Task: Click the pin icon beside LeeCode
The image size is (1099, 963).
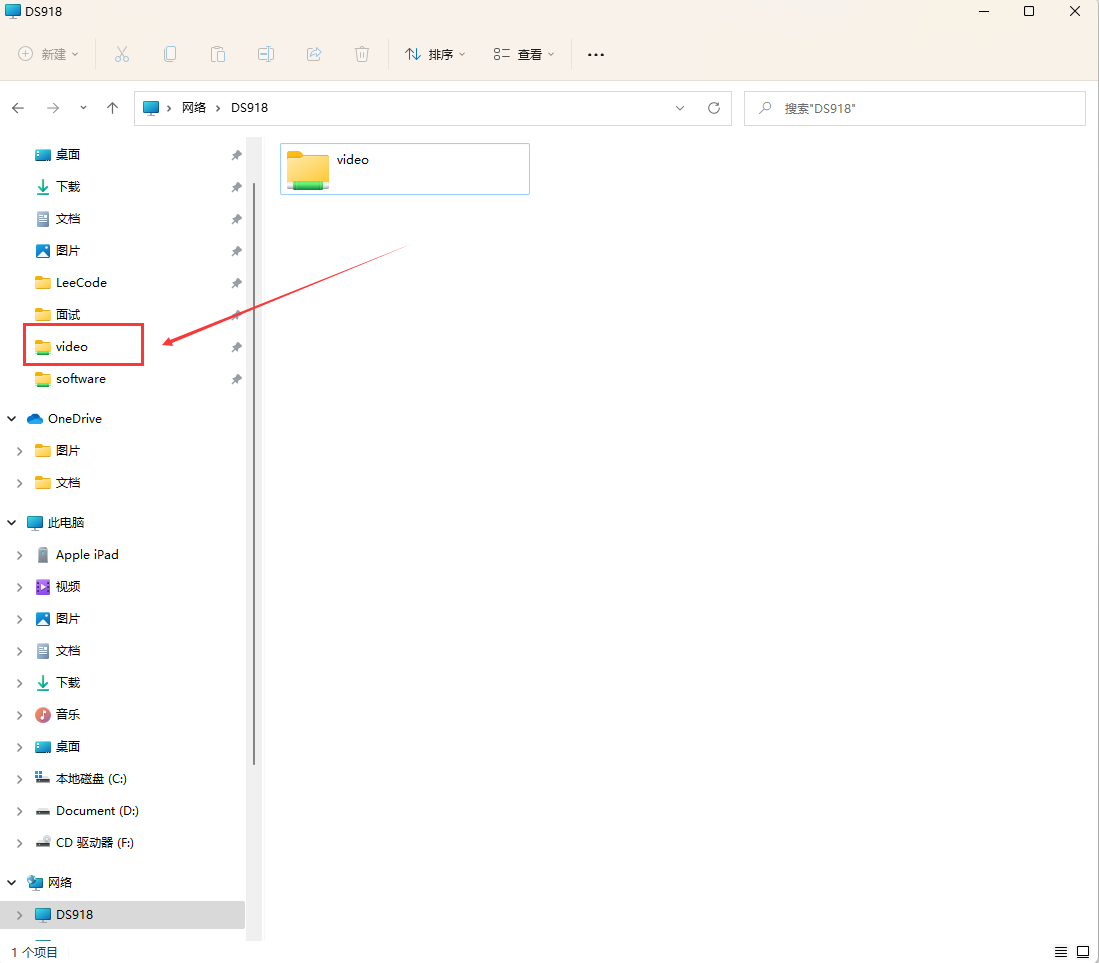Action: pos(237,283)
